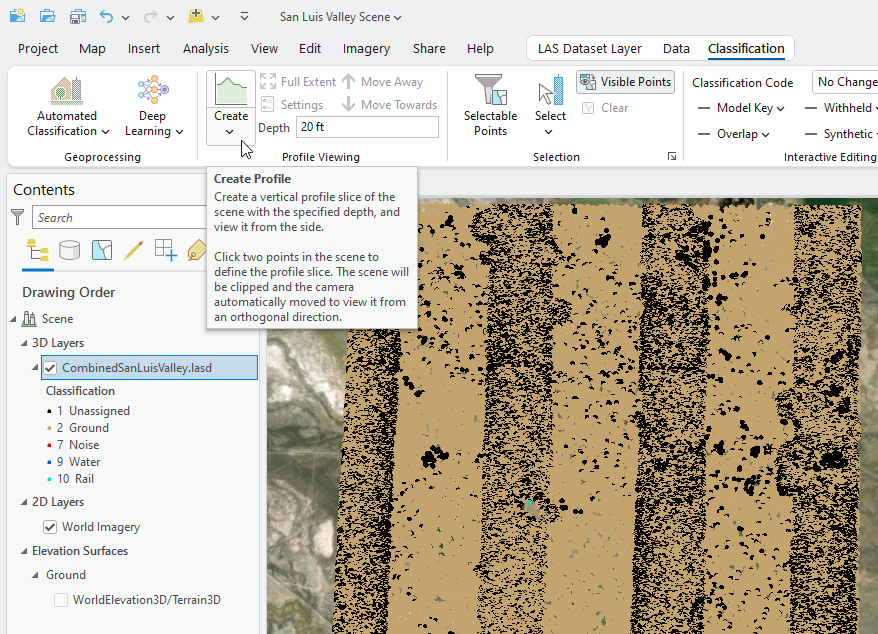878x634 pixels.
Task: Open the Analysis ribbon tab
Action: pos(205,48)
